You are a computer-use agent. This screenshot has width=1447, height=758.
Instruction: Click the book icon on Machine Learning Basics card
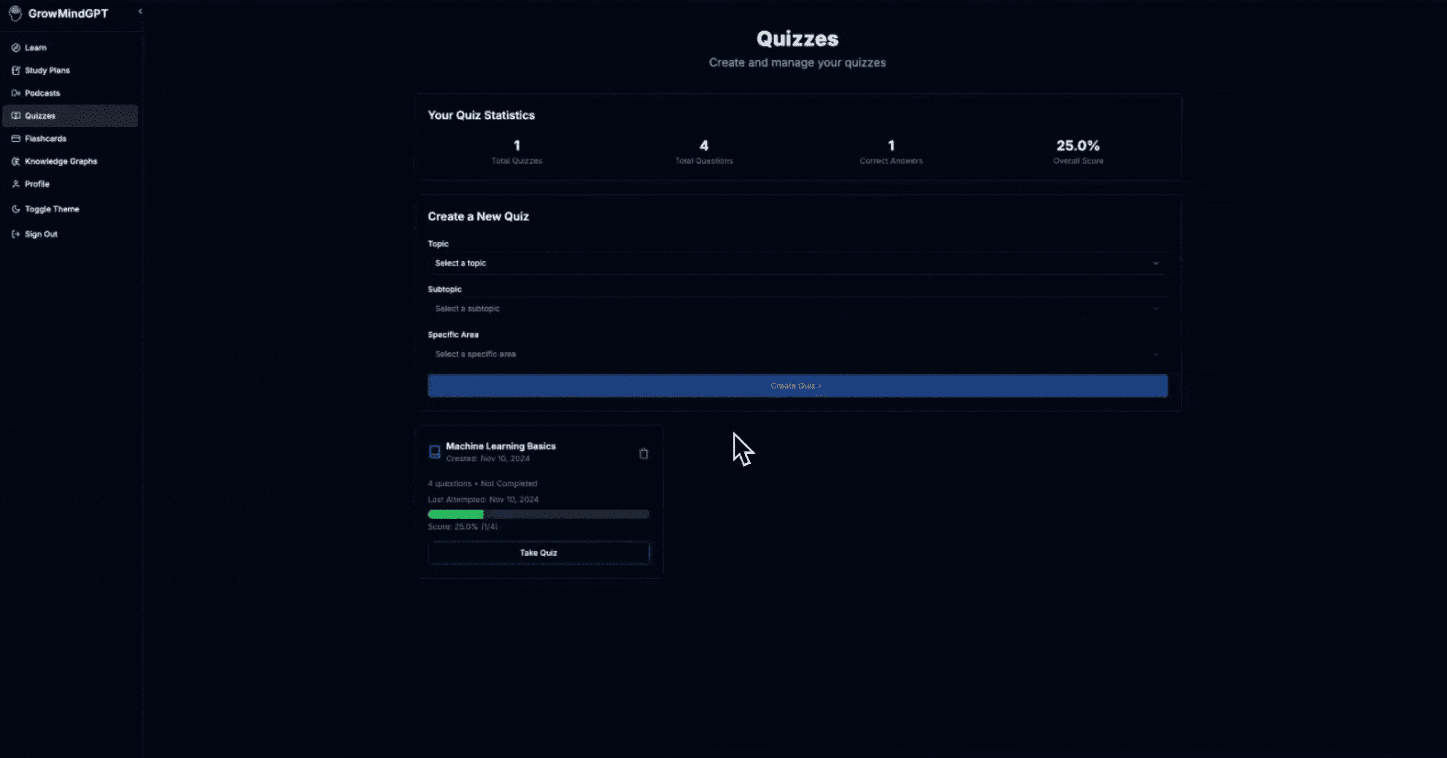coord(434,452)
